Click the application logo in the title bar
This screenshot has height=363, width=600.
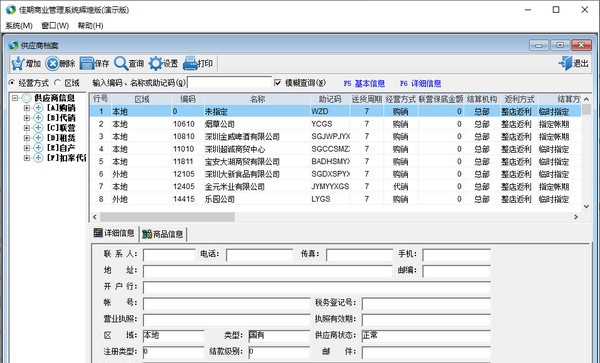(x=11, y=10)
